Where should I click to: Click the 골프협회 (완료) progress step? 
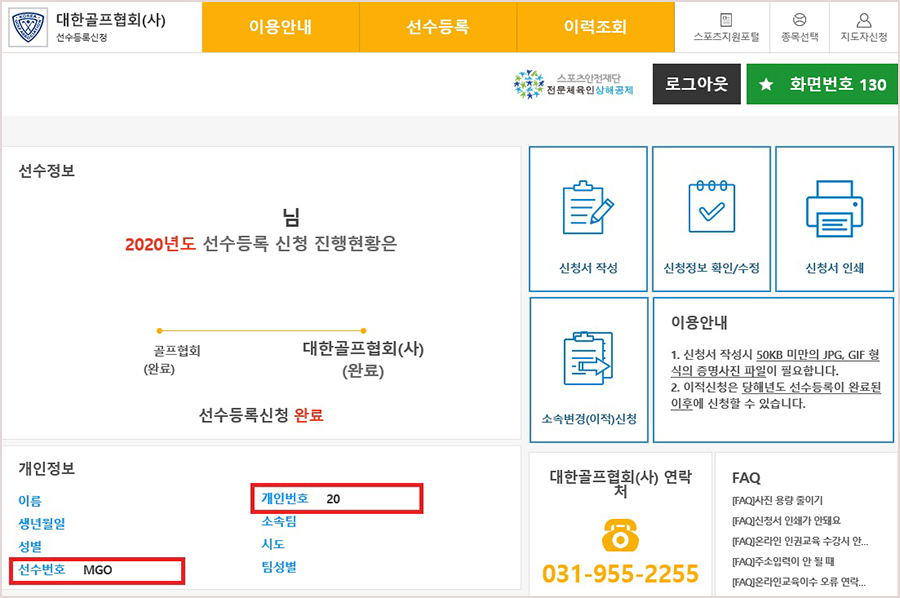click(171, 359)
